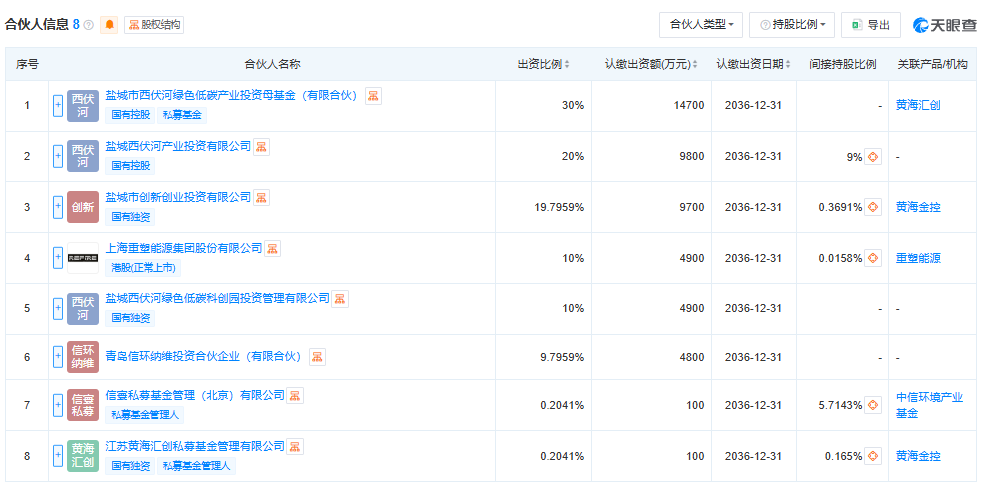The height and width of the screenshot is (498, 990).
Task: Click shareholding chain icon next to 0.3691%
Action: (873, 206)
